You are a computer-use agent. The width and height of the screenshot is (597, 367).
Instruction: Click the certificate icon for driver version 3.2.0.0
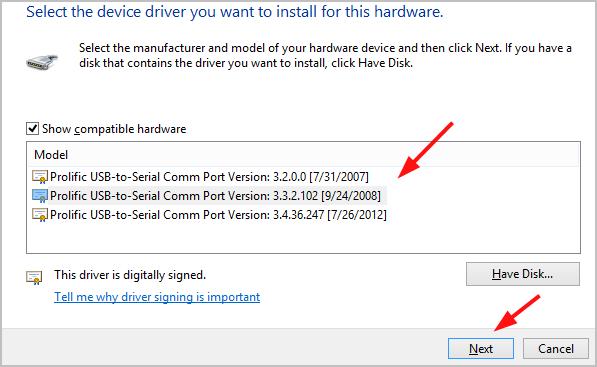pos(40,177)
